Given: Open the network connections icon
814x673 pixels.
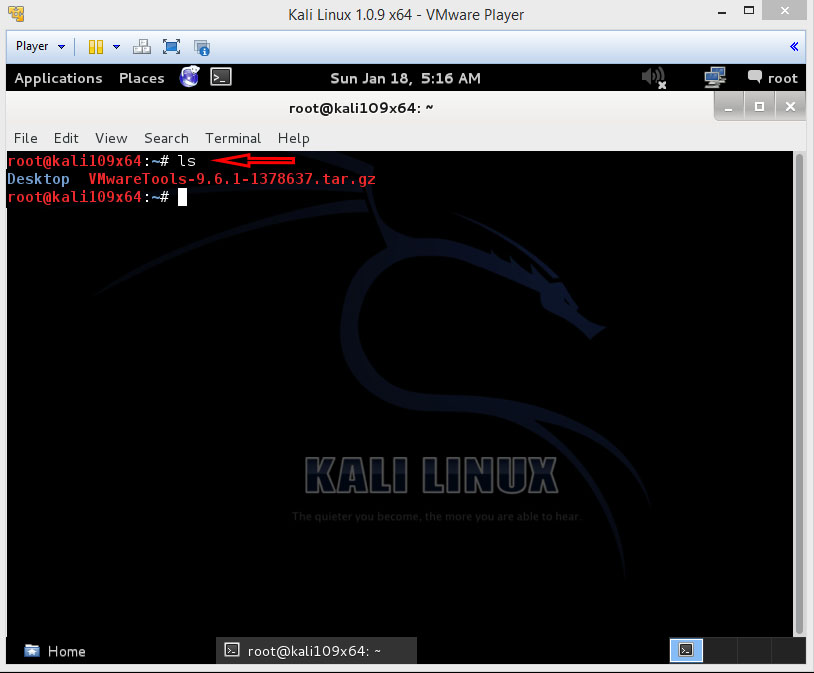Looking at the screenshot, I should (715, 78).
